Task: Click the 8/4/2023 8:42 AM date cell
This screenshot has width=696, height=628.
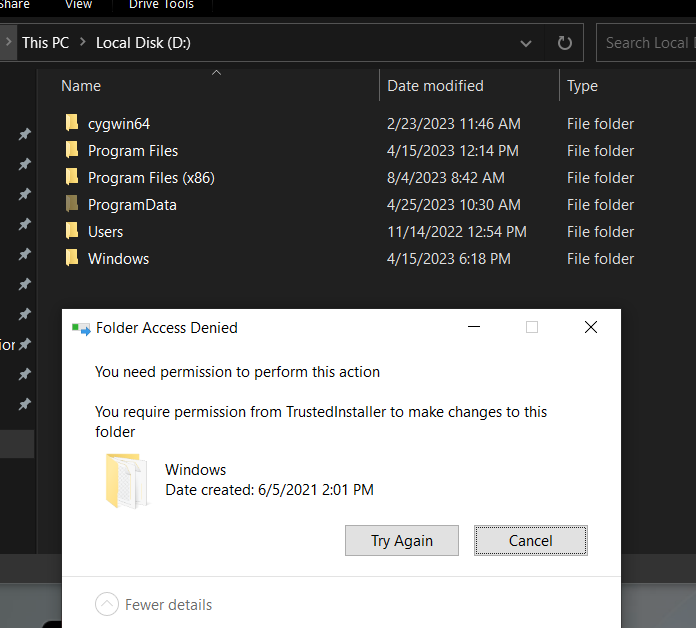Action: tap(446, 178)
